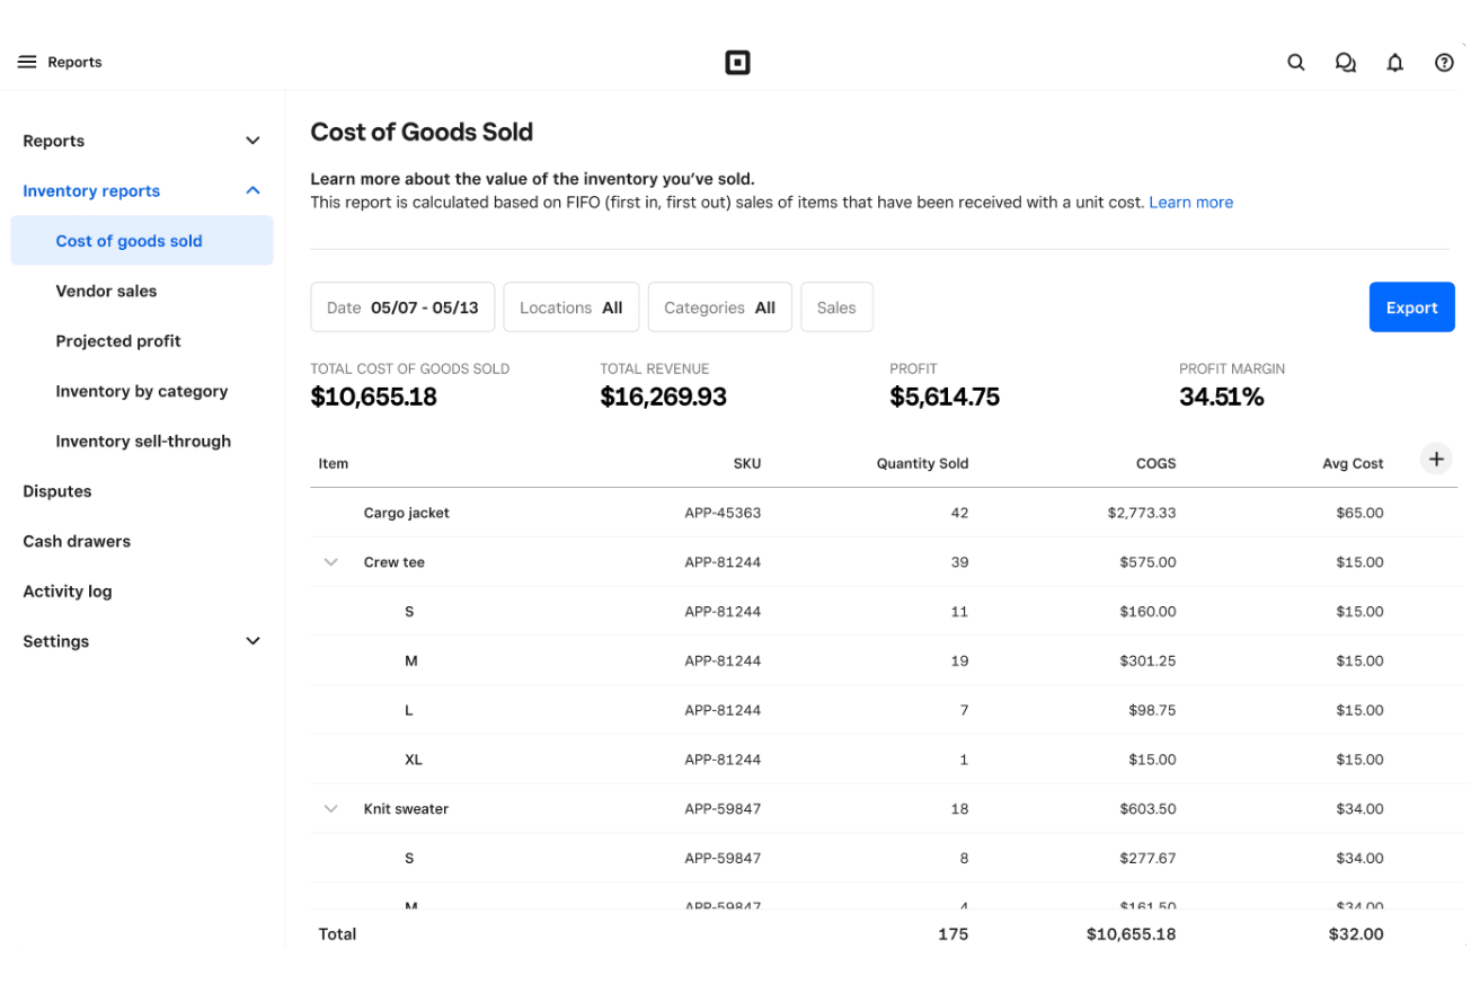
Task: Open the hamburger navigation menu
Action: (x=27, y=61)
